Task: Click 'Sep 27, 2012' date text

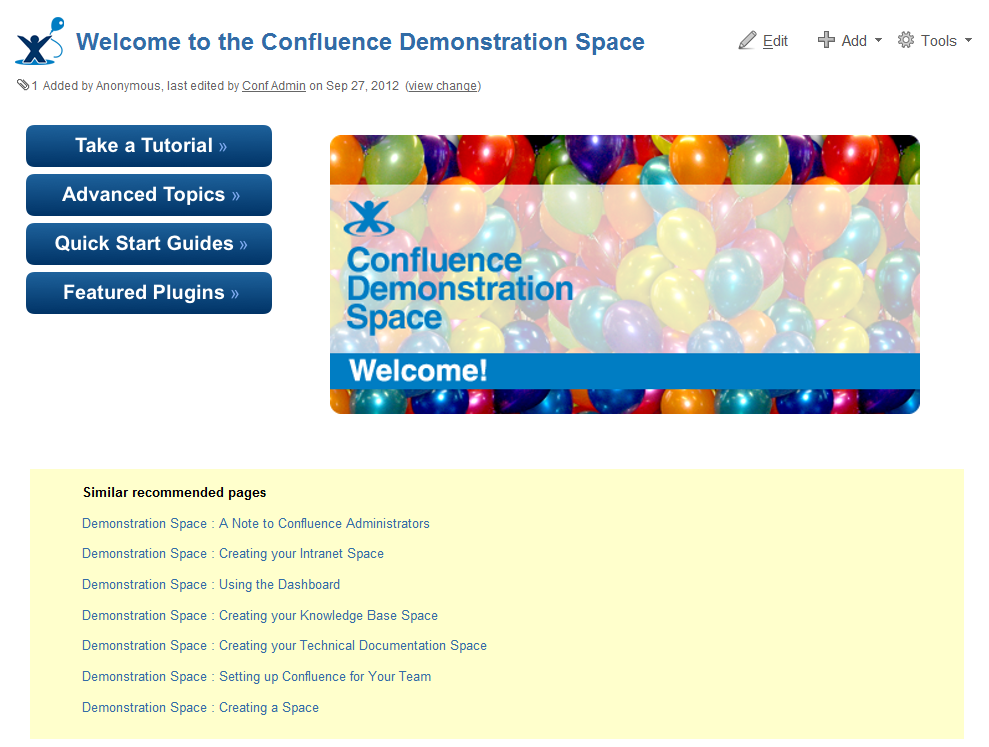Action: pyautogui.click(x=363, y=86)
